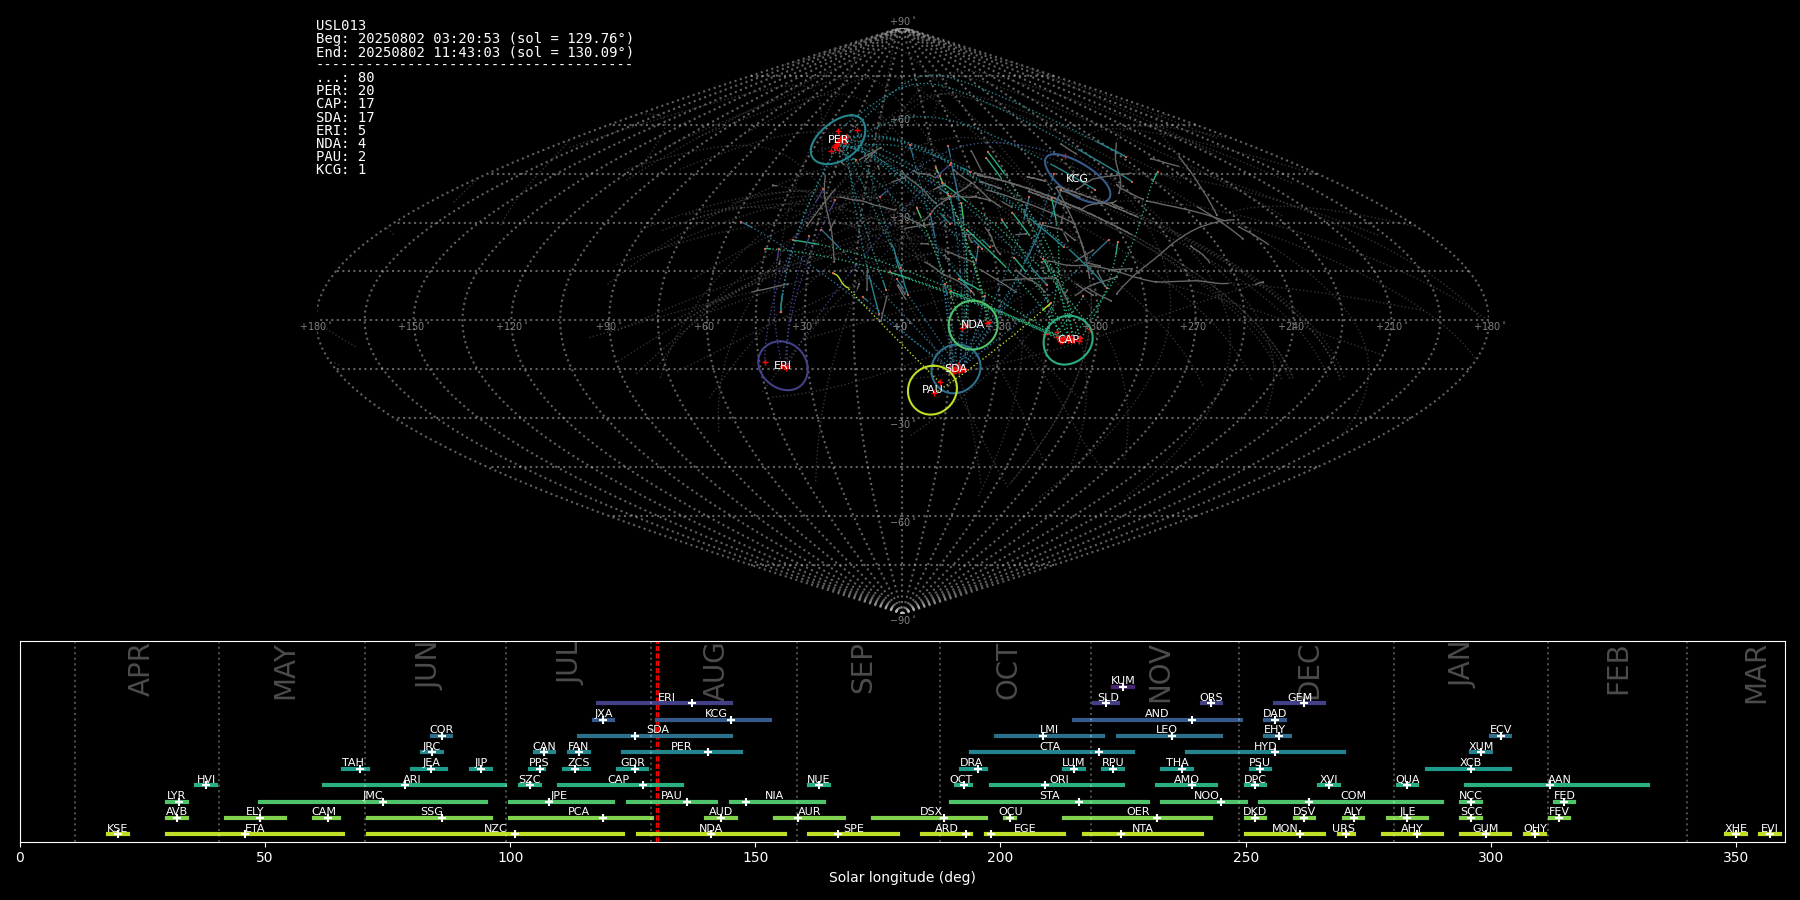
Task: Click the NIA shower bar in the timeline
Action: (777, 802)
